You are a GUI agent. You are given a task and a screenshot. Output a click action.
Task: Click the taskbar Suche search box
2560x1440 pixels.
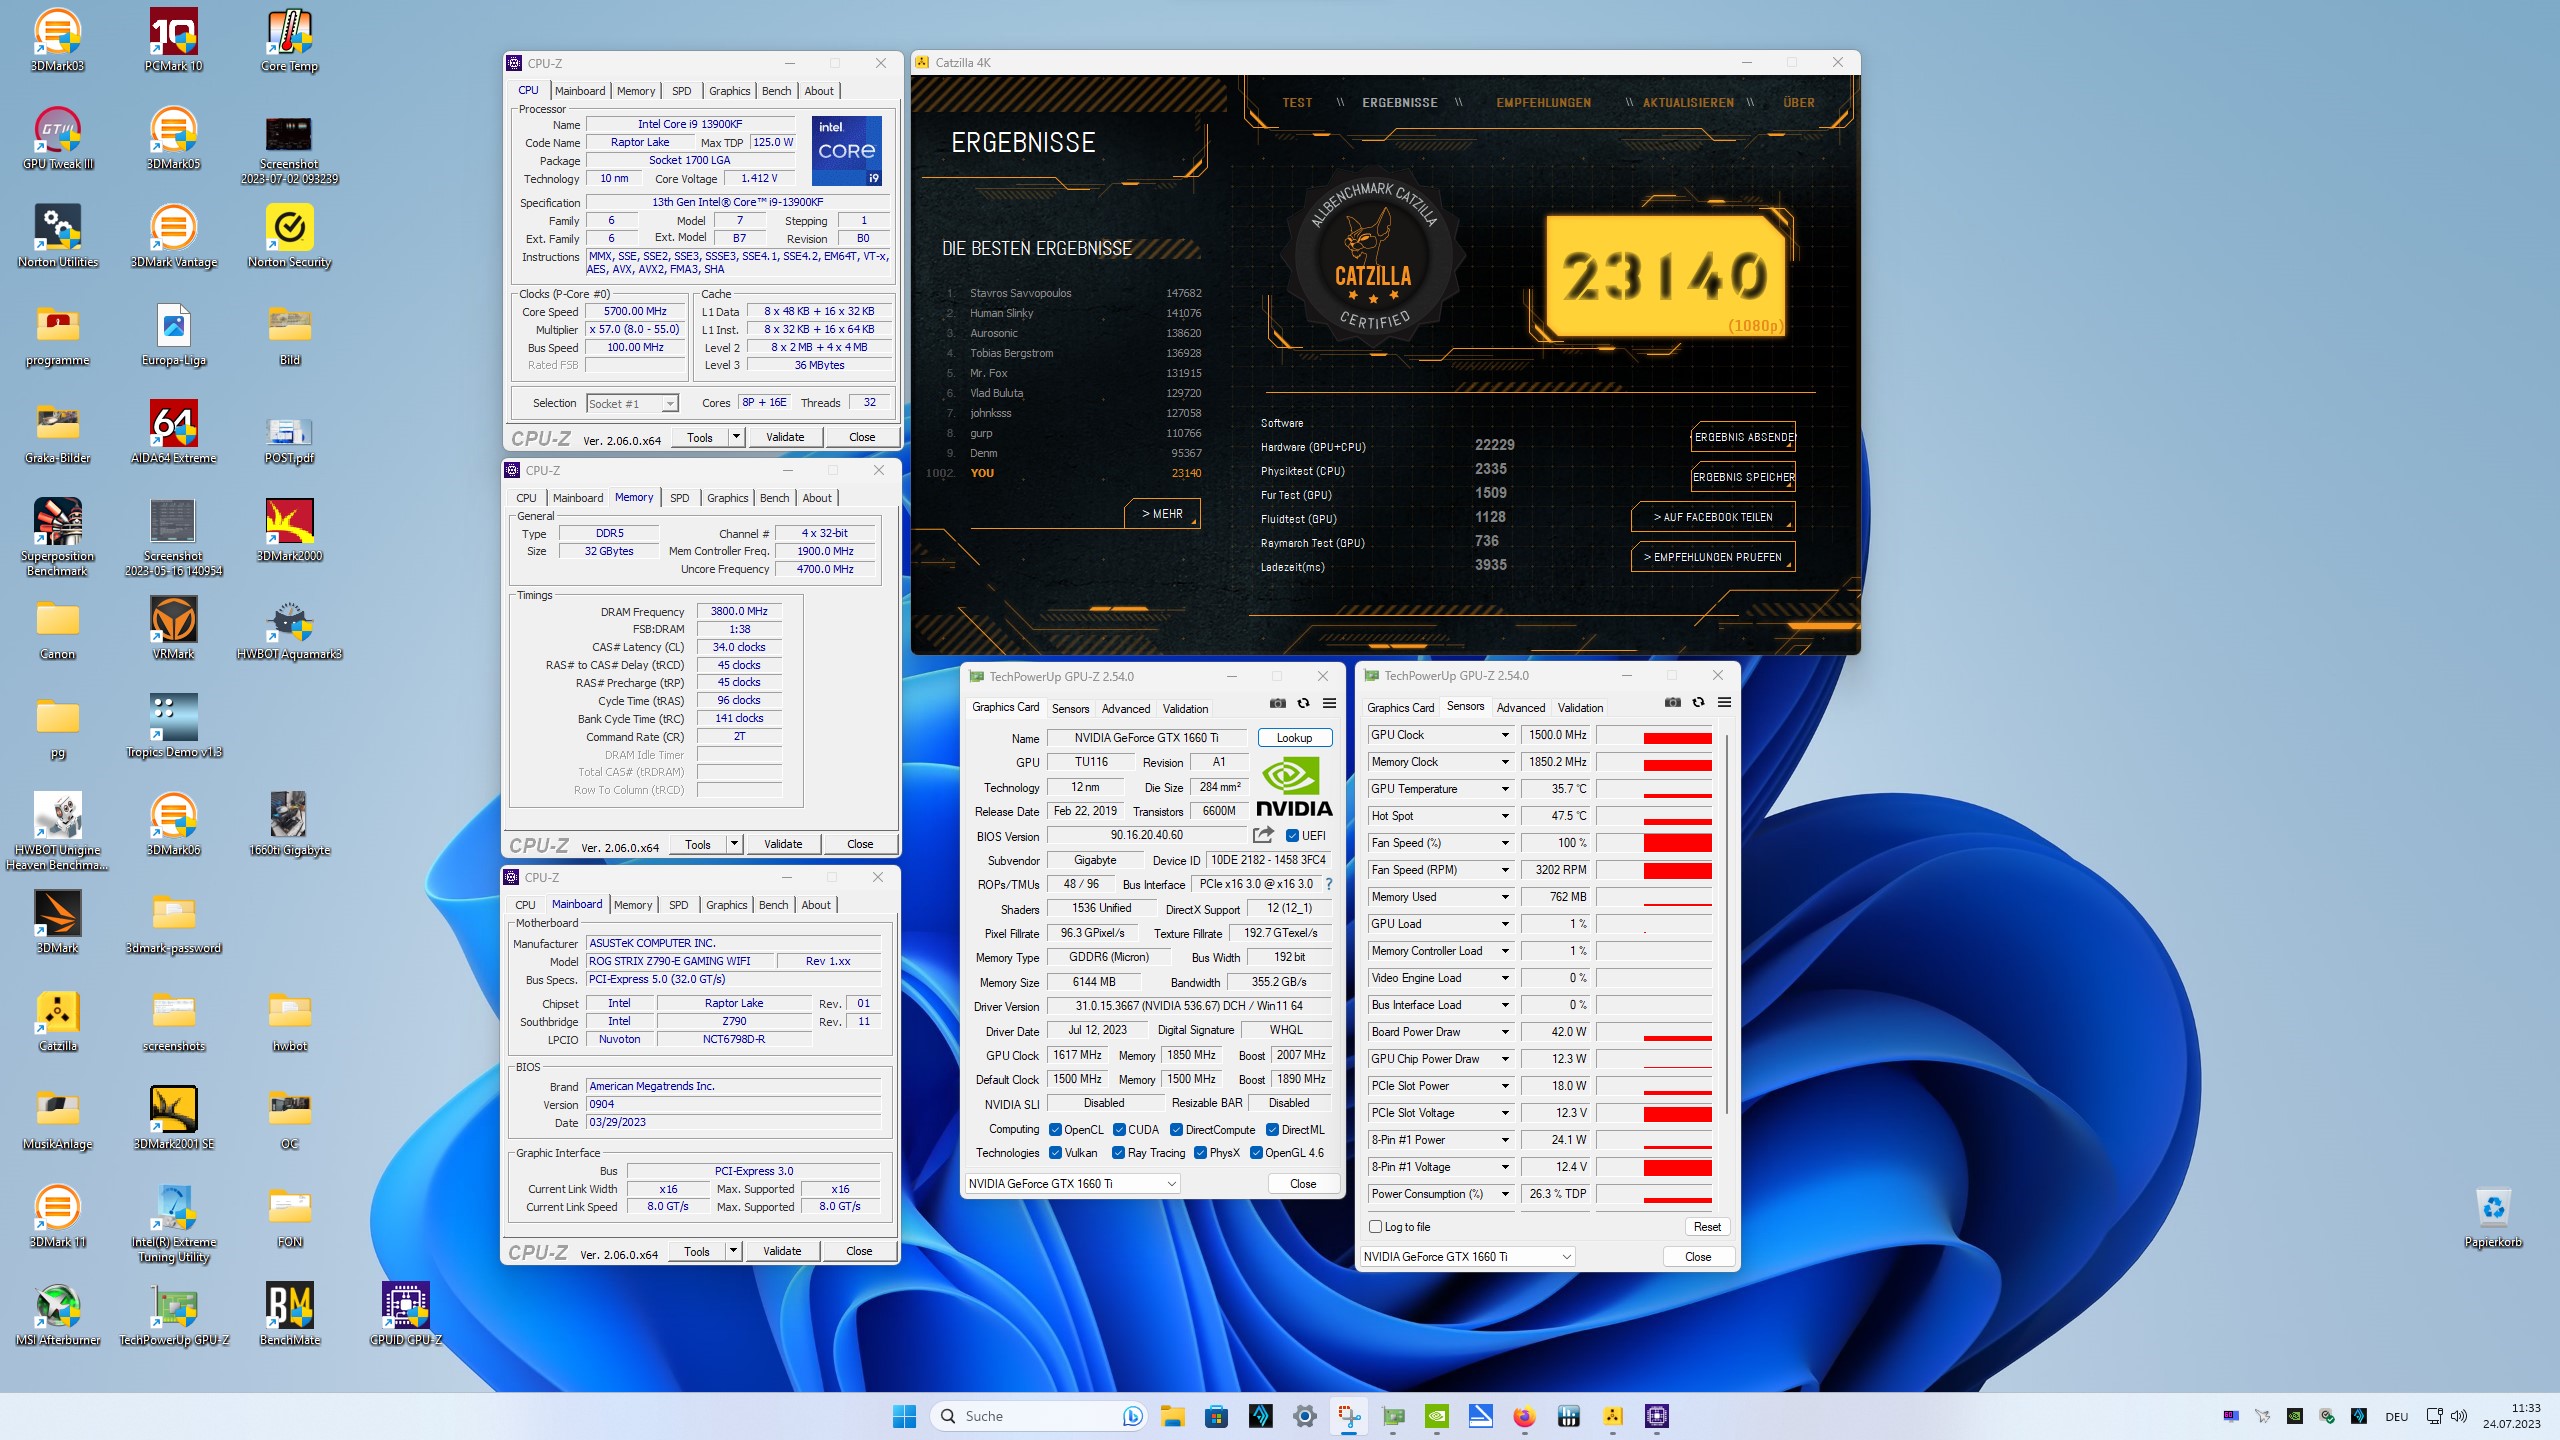coord(1038,1416)
